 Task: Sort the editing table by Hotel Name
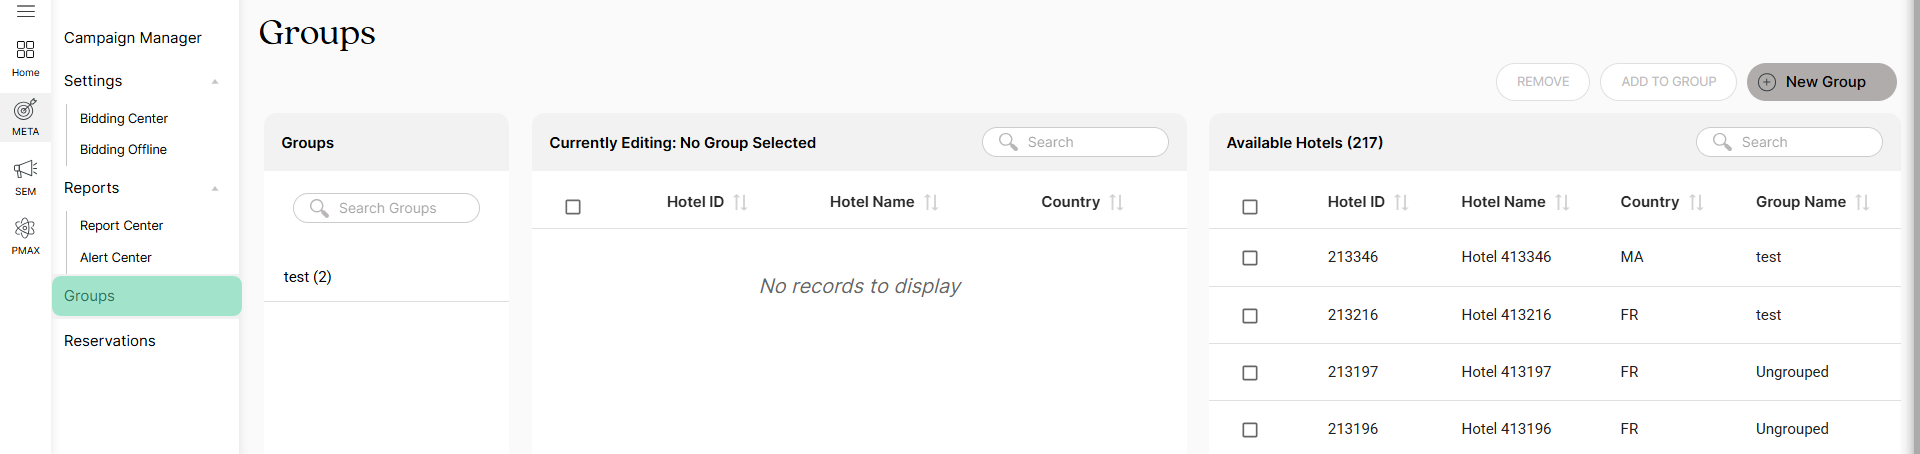click(931, 202)
